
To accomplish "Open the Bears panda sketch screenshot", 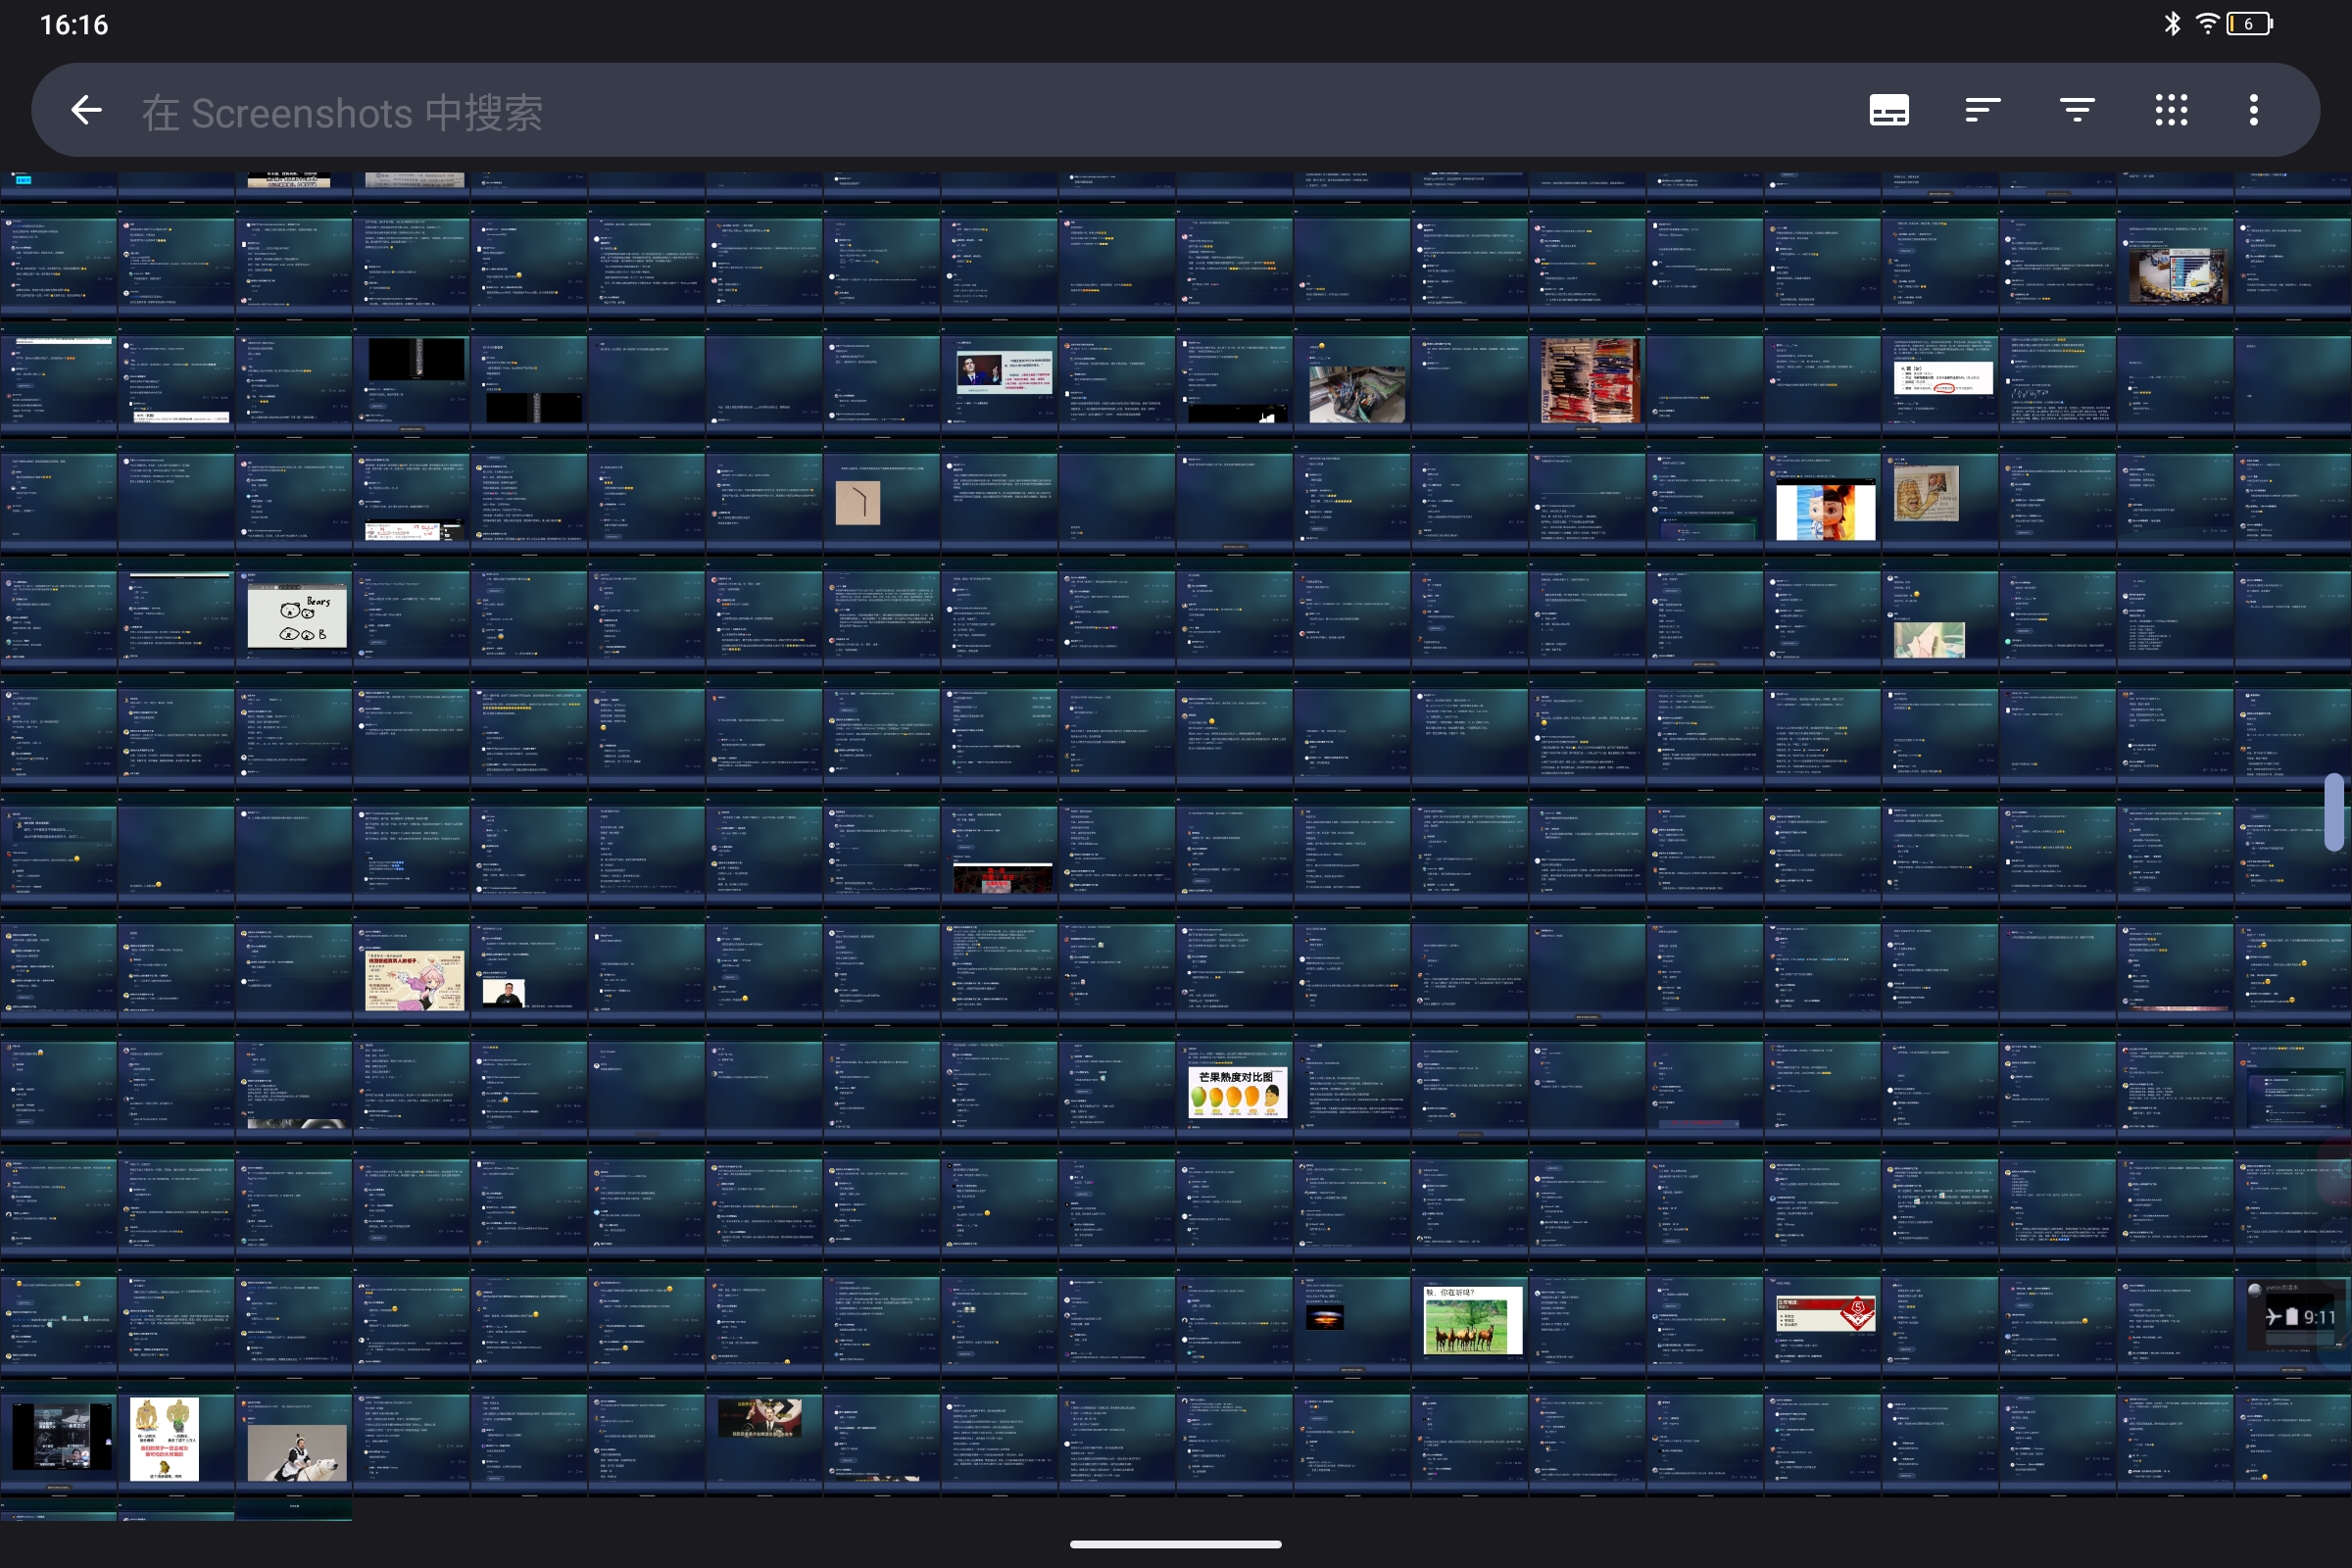I will pyautogui.click(x=294, y=614).
